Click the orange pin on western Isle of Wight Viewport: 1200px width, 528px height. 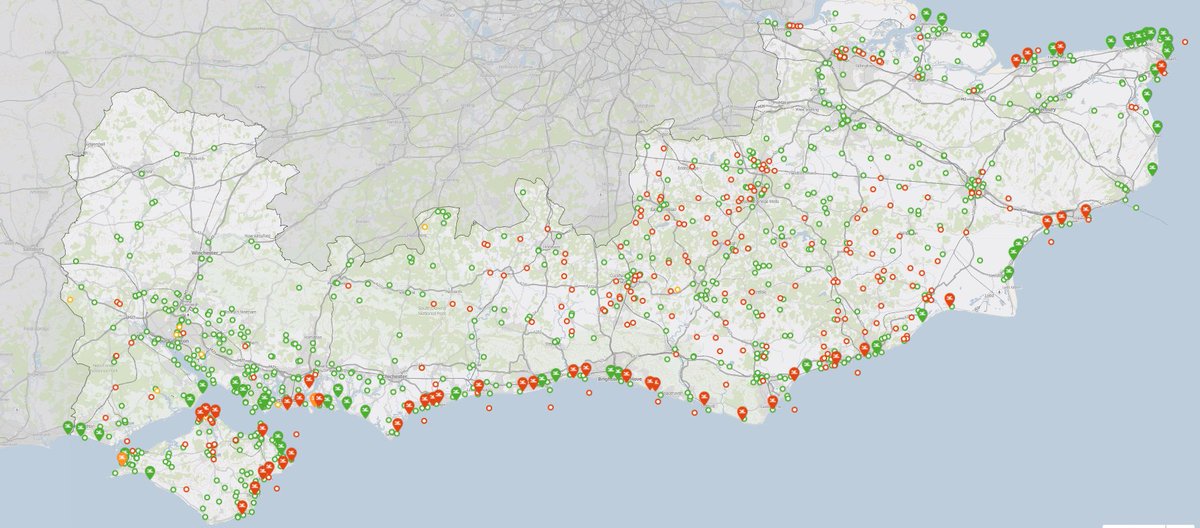pyautogui.click(x=122, y=457)
